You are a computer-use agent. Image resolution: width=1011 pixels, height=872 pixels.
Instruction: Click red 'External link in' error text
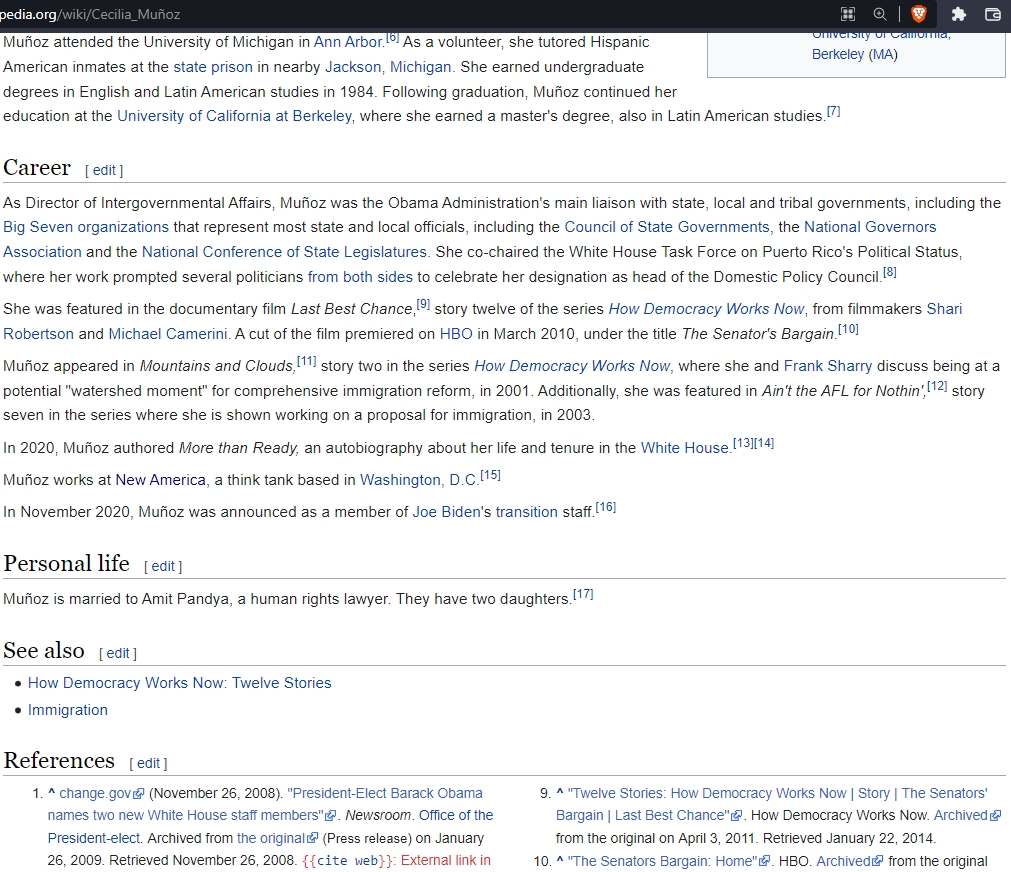coord(446,861)
